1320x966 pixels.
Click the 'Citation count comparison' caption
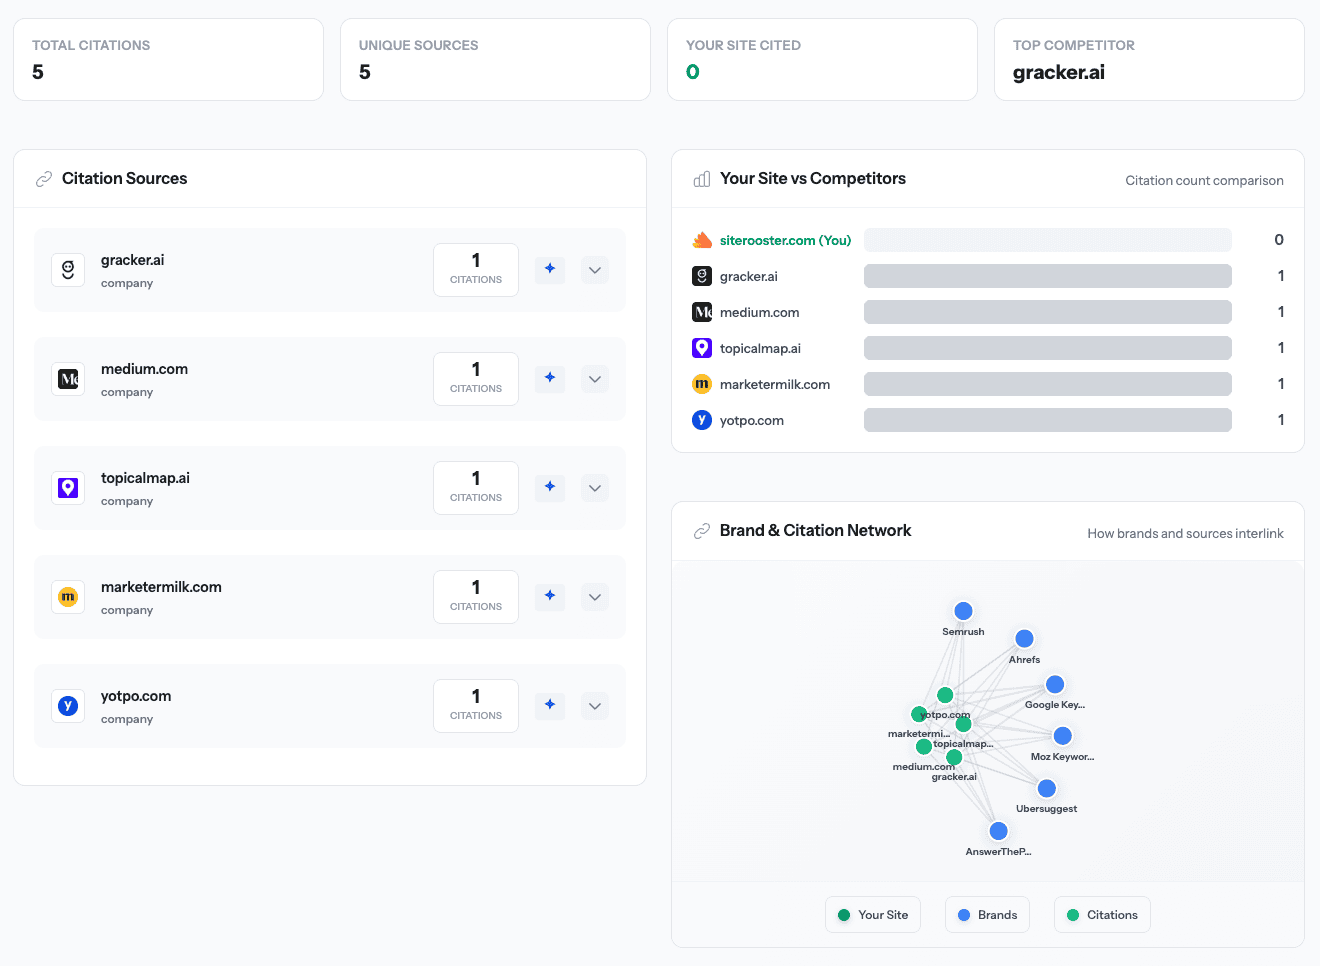(1204, 181)
